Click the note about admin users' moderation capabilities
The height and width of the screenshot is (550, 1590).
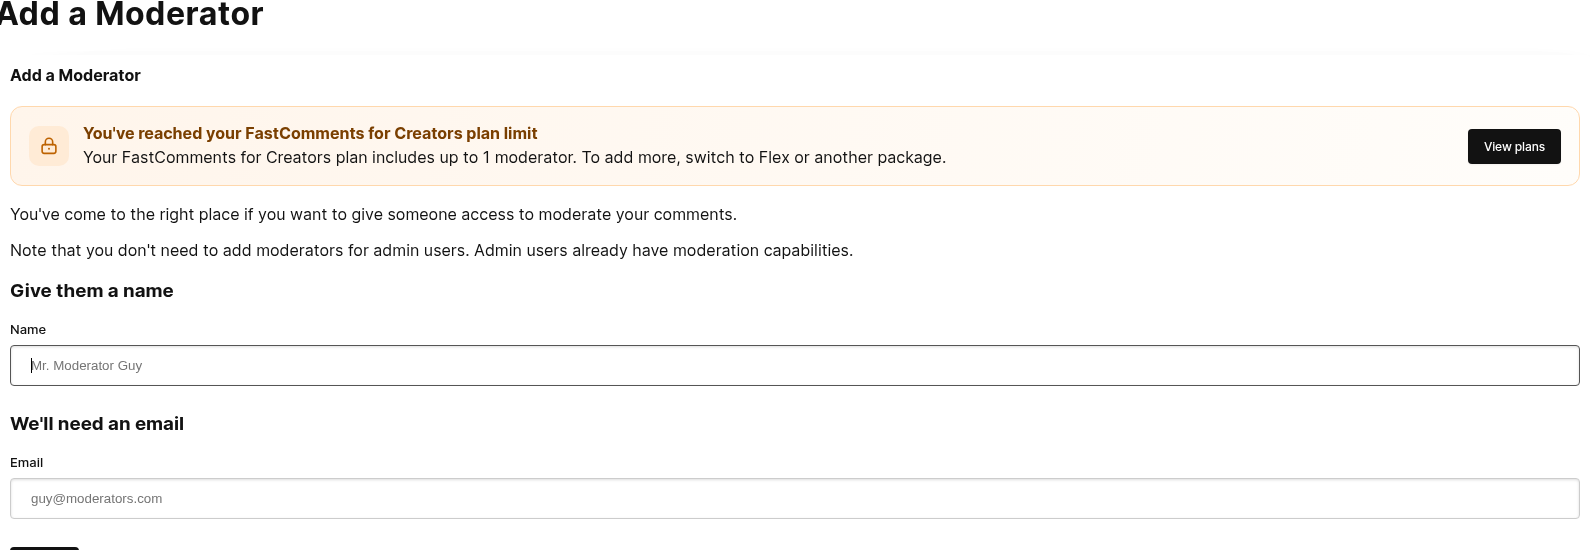[431, 250]
